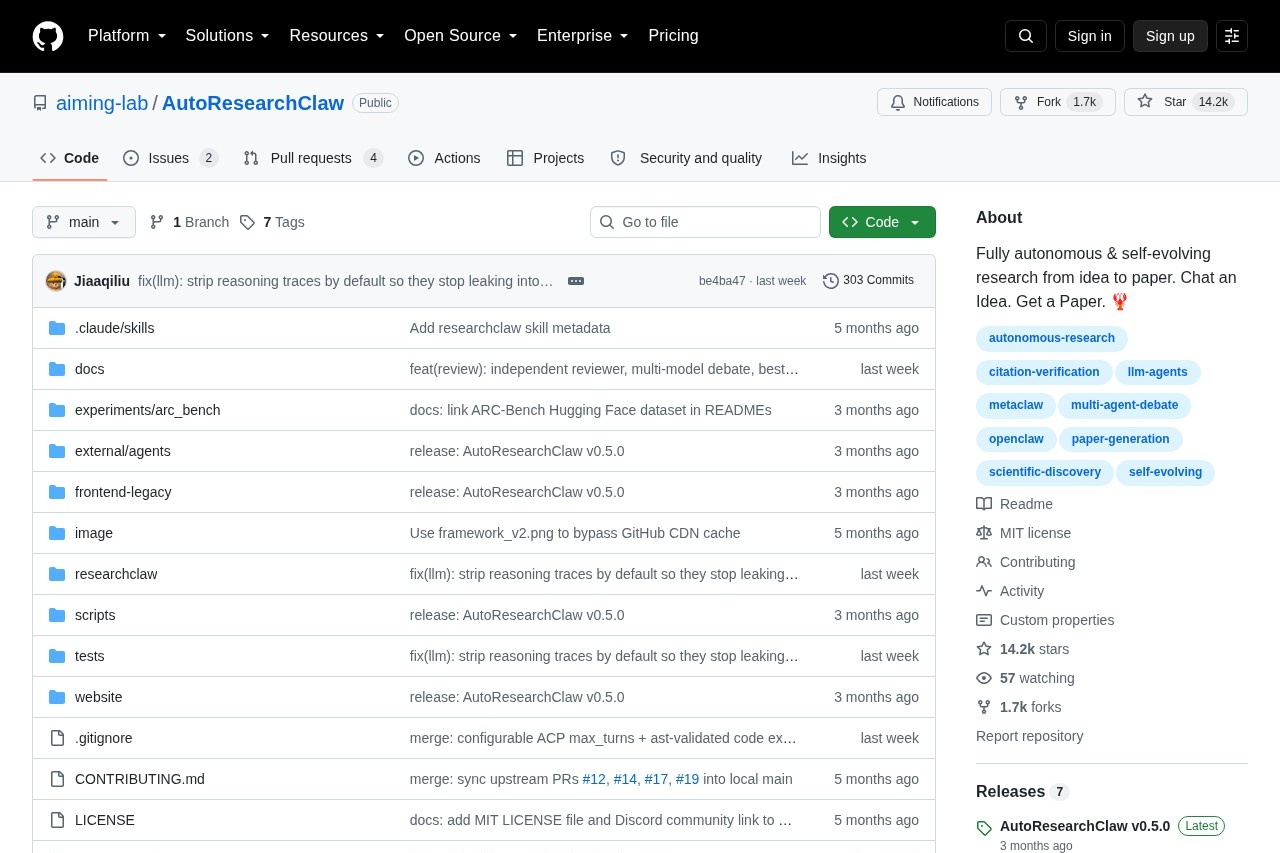Open the aiming-lab owner link
Screen dimensions: 1280x853
102,103
